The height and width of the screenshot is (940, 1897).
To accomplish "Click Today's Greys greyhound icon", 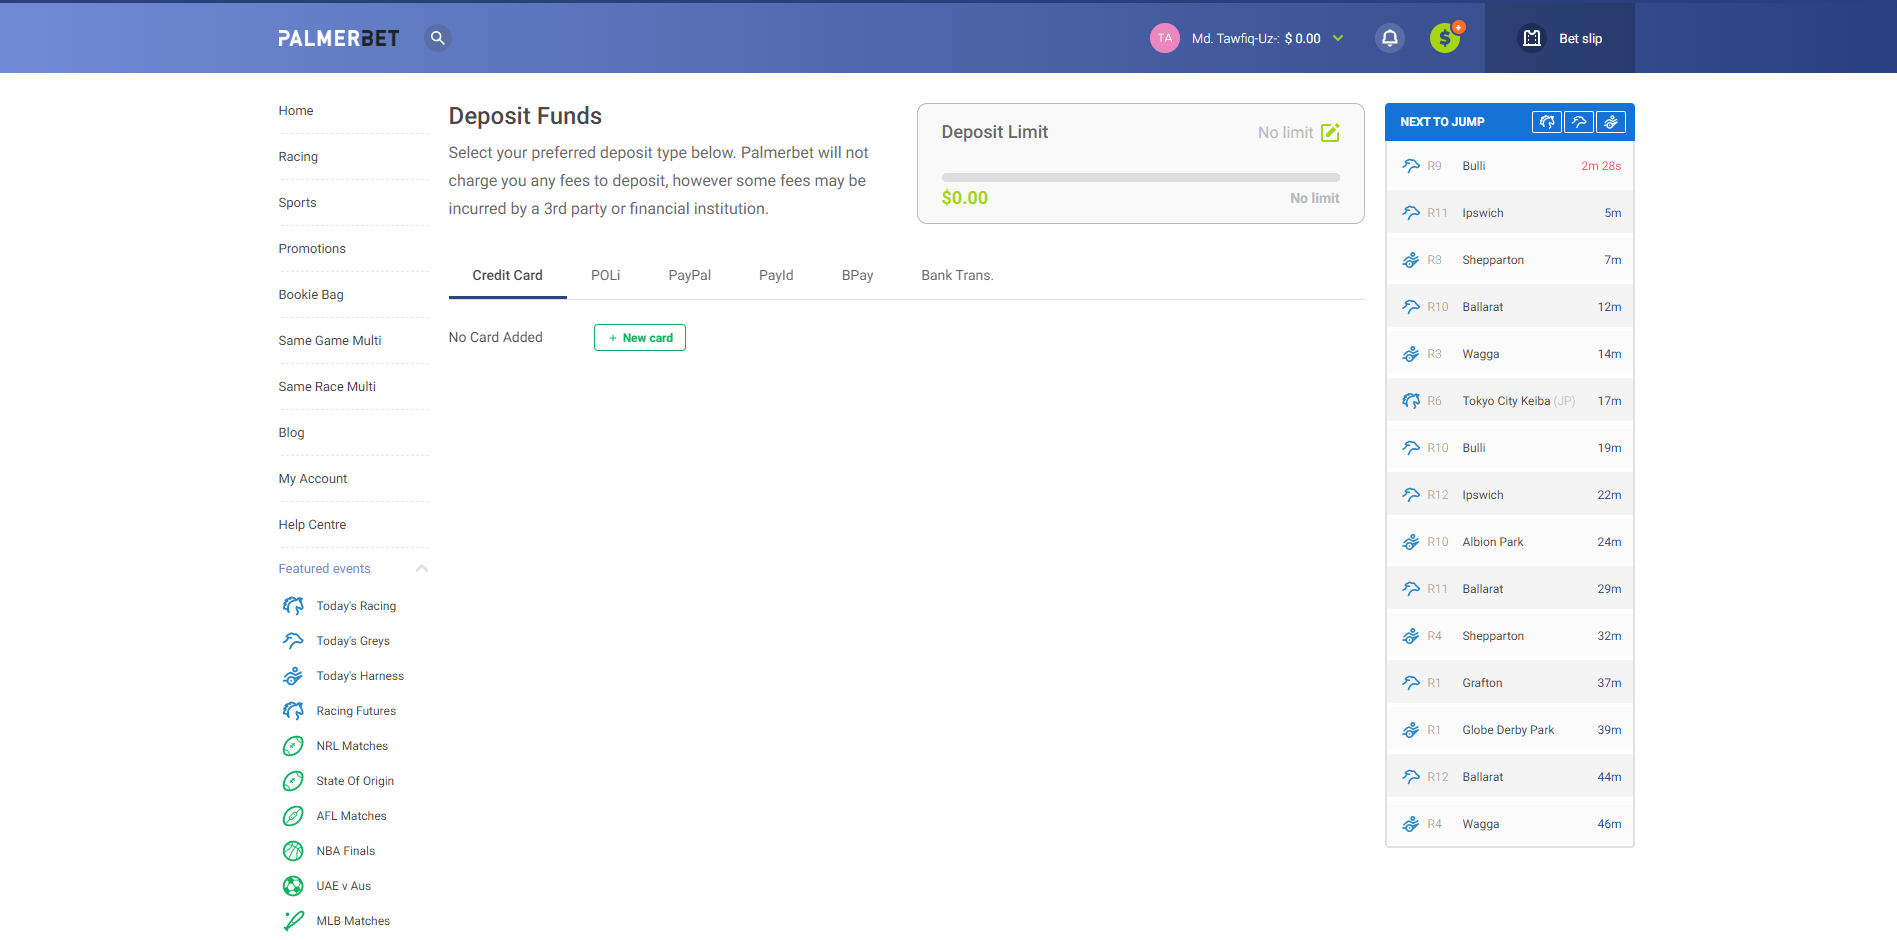I will tap(293, 641).
